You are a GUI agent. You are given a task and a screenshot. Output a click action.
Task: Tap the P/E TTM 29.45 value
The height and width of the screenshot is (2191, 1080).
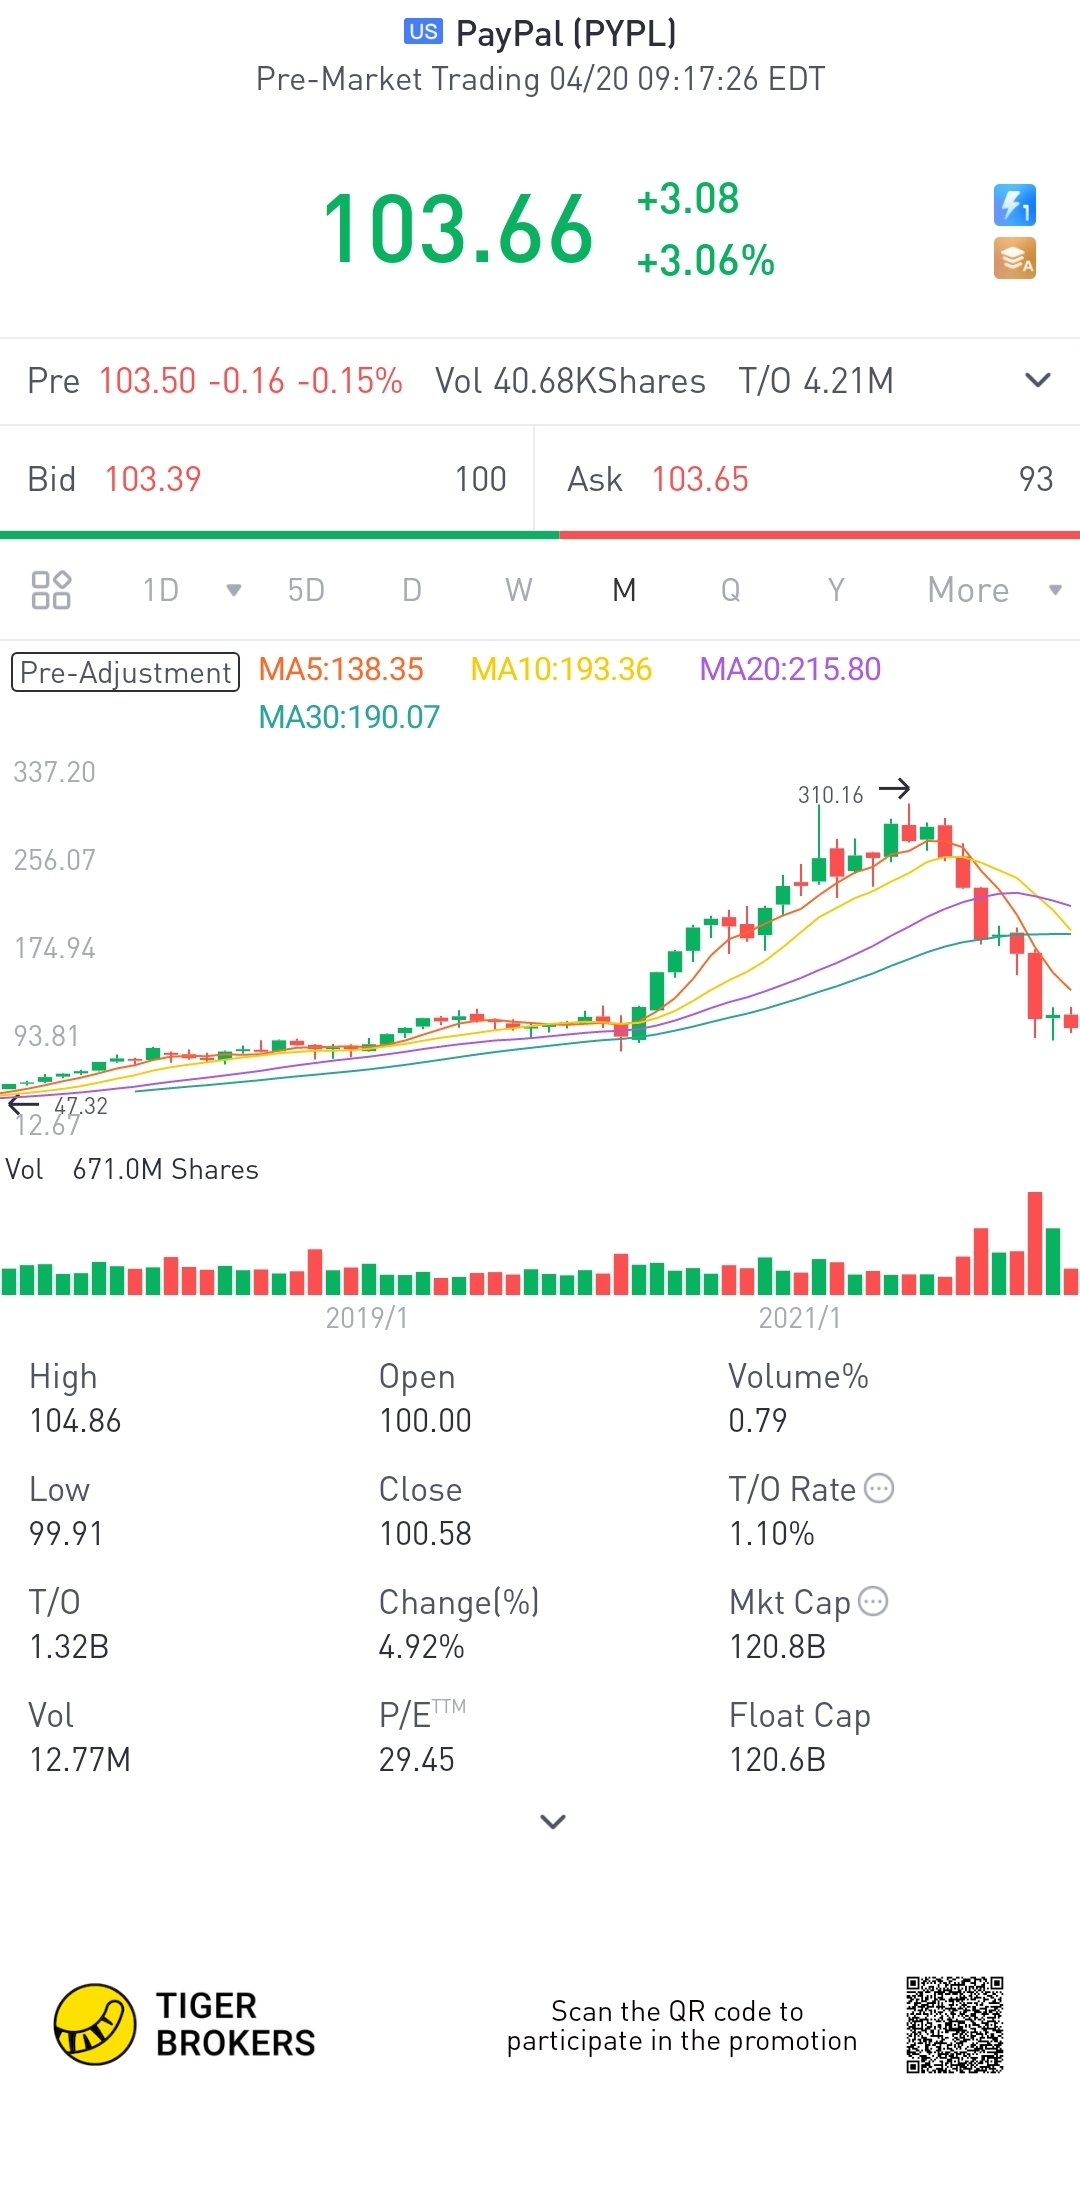coord(416,1759)
